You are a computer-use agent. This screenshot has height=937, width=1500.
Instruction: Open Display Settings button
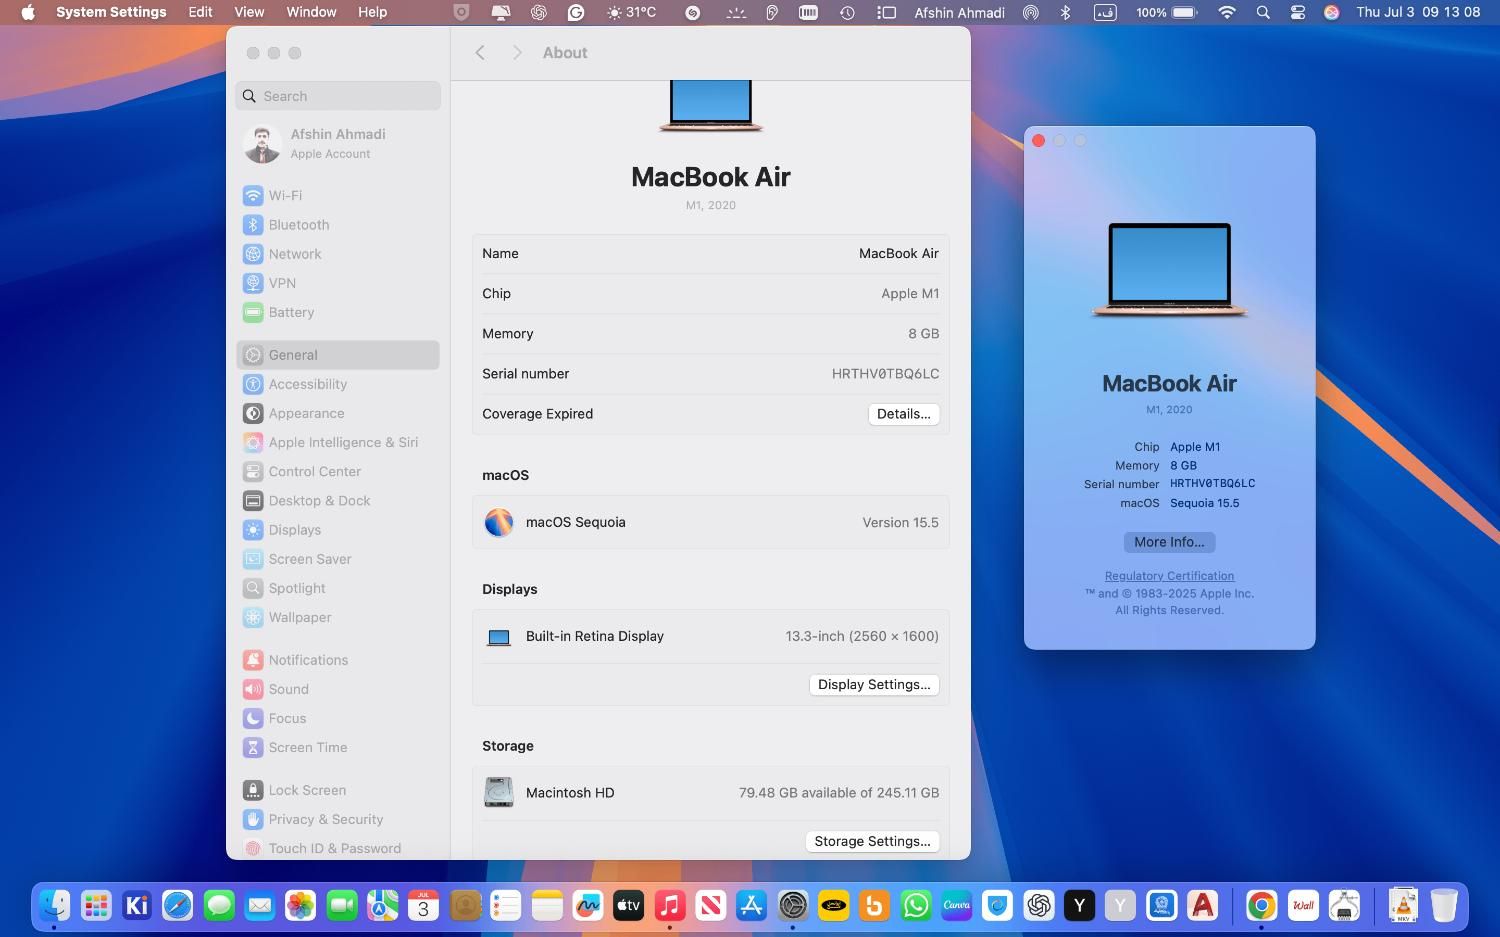874,685
